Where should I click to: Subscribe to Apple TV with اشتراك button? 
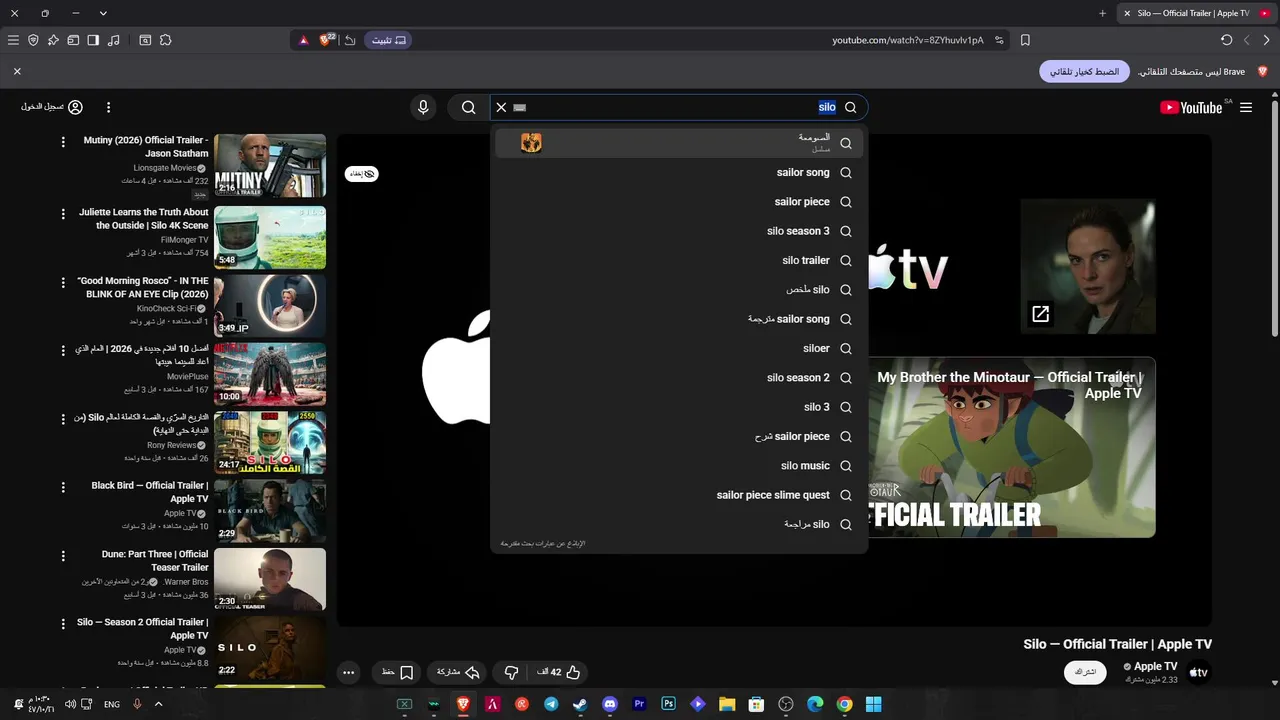coord(1085,672)
